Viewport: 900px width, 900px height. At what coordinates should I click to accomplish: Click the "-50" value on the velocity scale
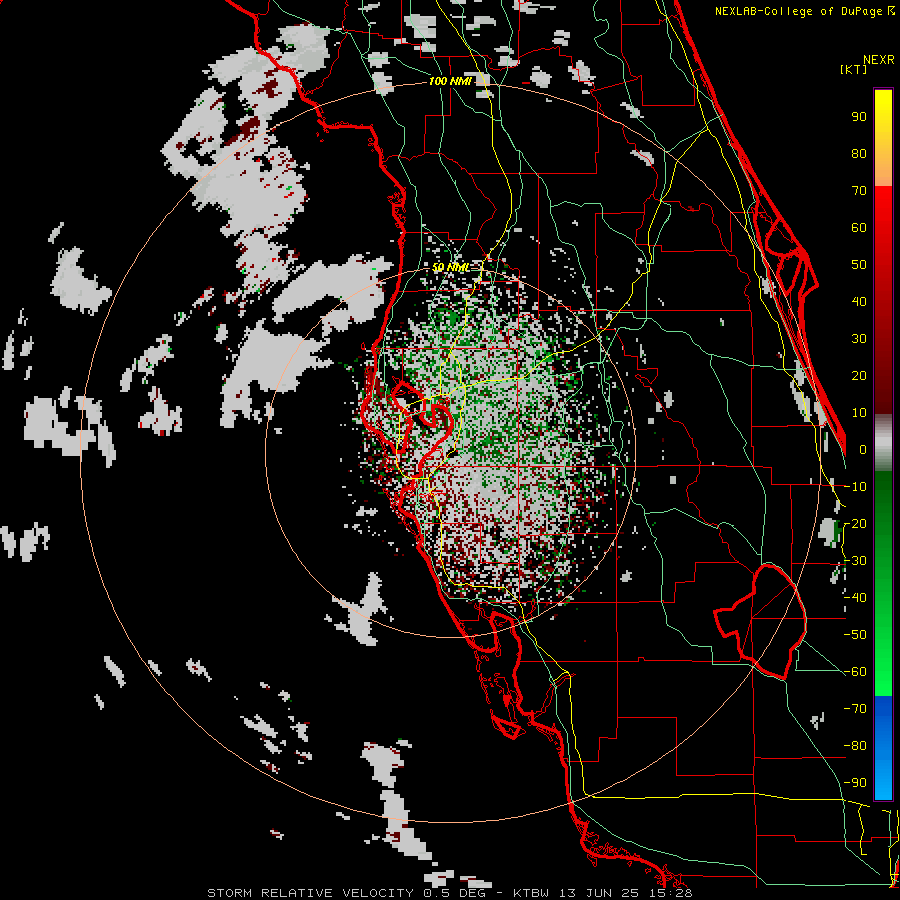[855, 635]
